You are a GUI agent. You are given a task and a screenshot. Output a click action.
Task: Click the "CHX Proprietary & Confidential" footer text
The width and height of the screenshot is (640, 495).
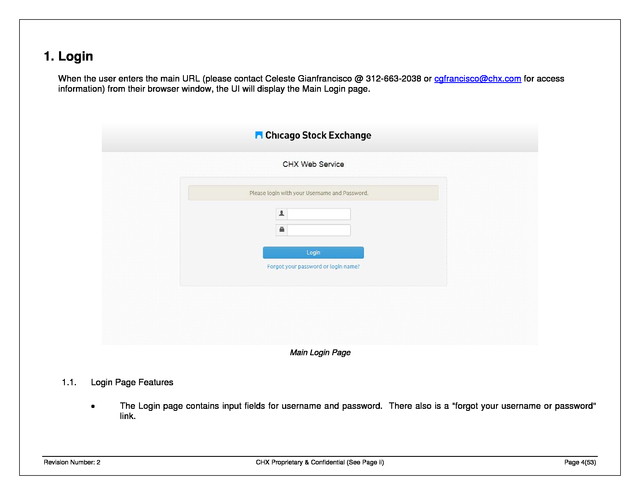click(300, 462)
